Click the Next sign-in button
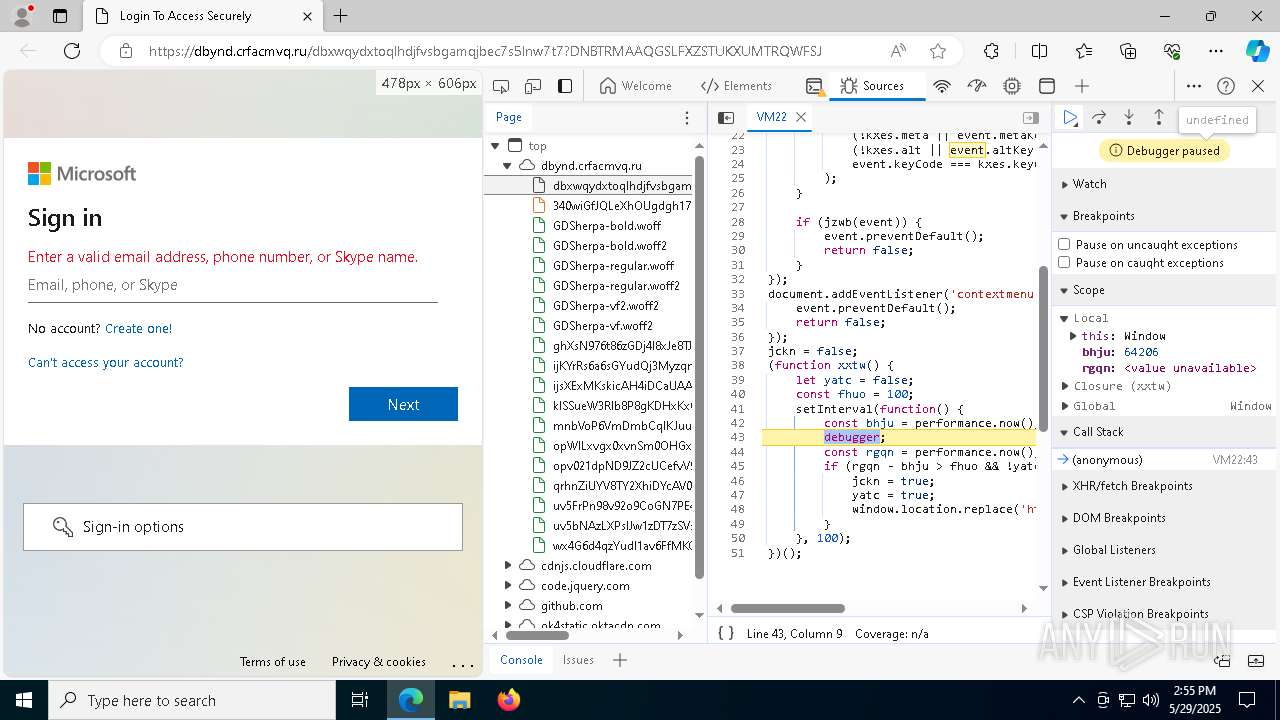 click(403, 404)
